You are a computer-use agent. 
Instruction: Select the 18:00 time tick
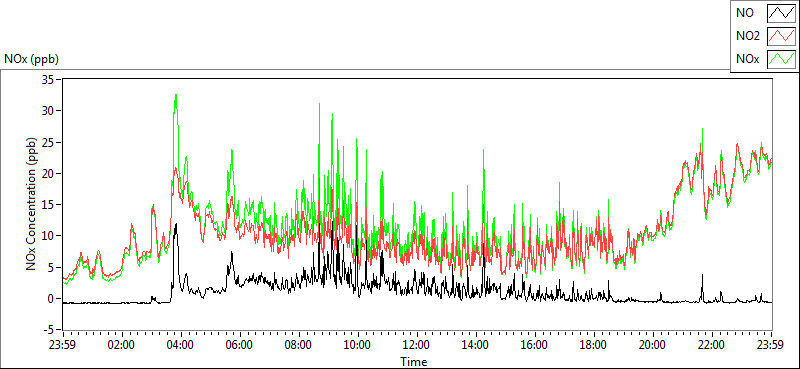tap(594, 345)
